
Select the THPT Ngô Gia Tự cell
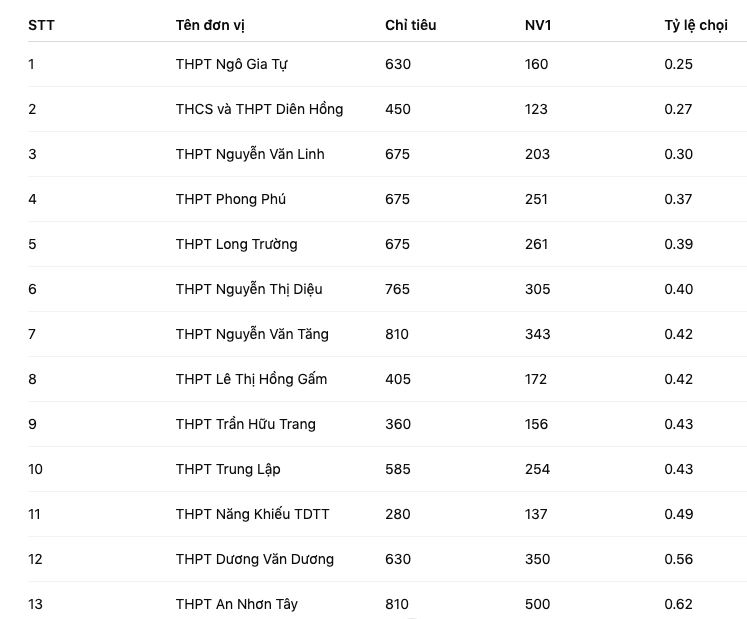tap(232, 64)
